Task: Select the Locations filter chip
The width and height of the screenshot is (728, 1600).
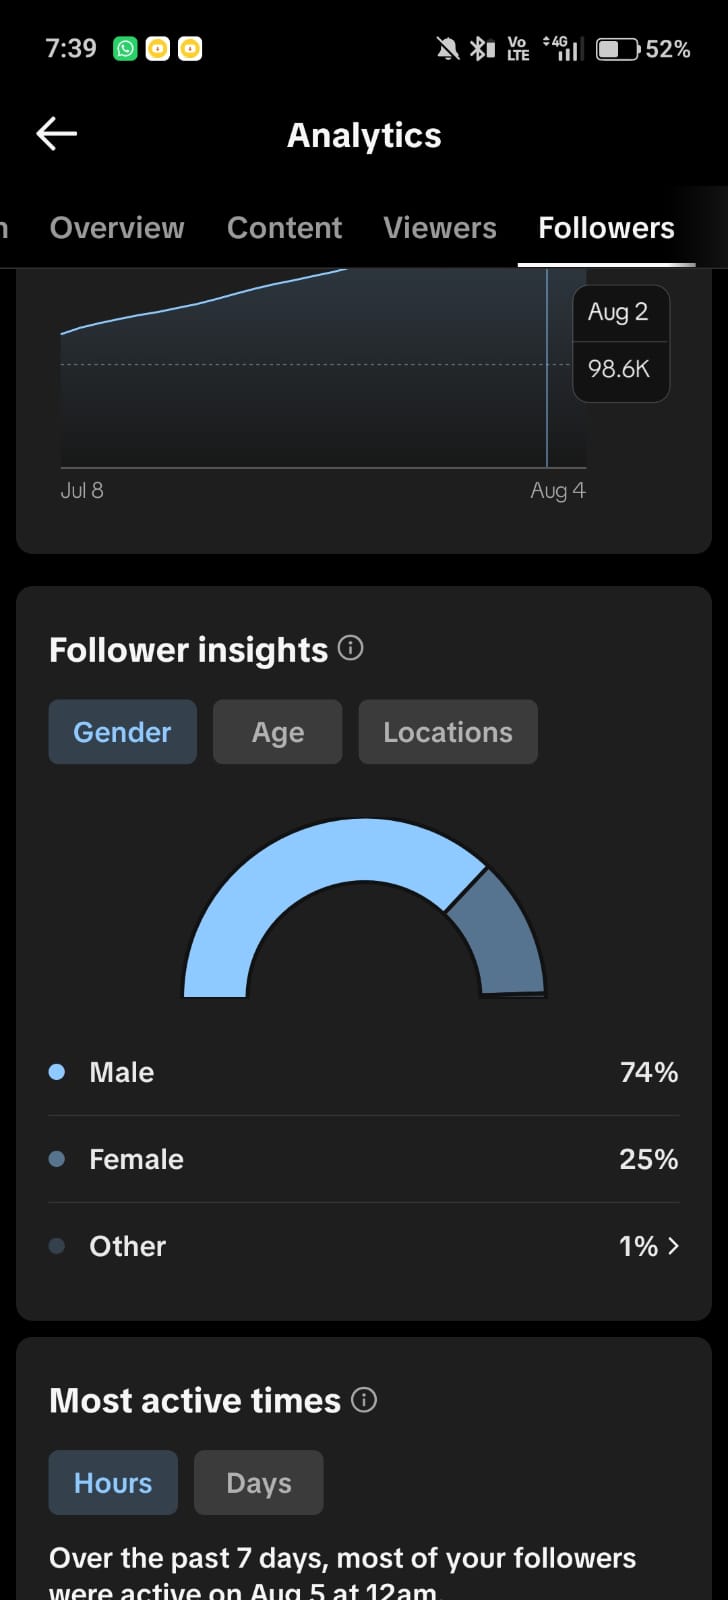Action: pos(448,732)
